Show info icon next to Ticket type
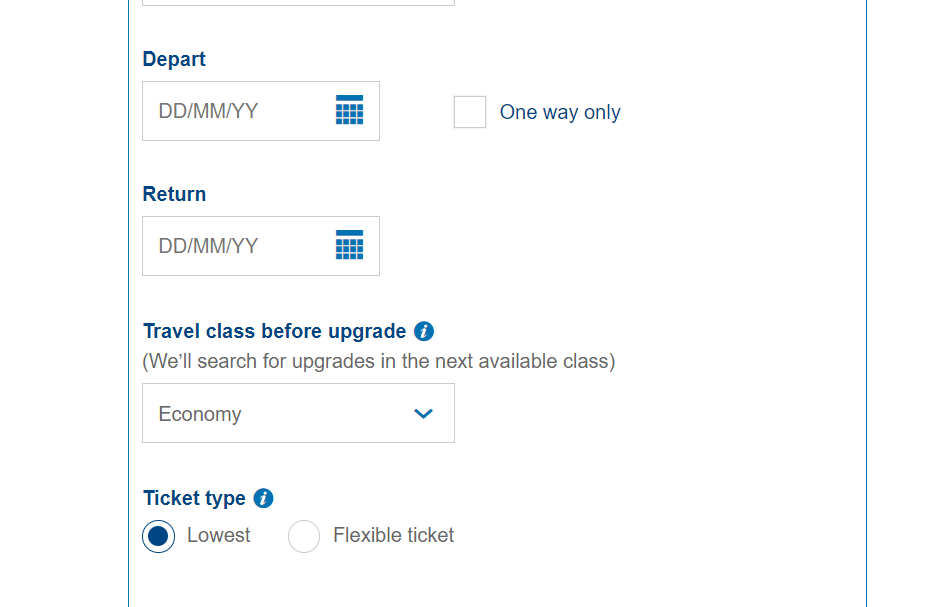 click(x=263, y=498)
